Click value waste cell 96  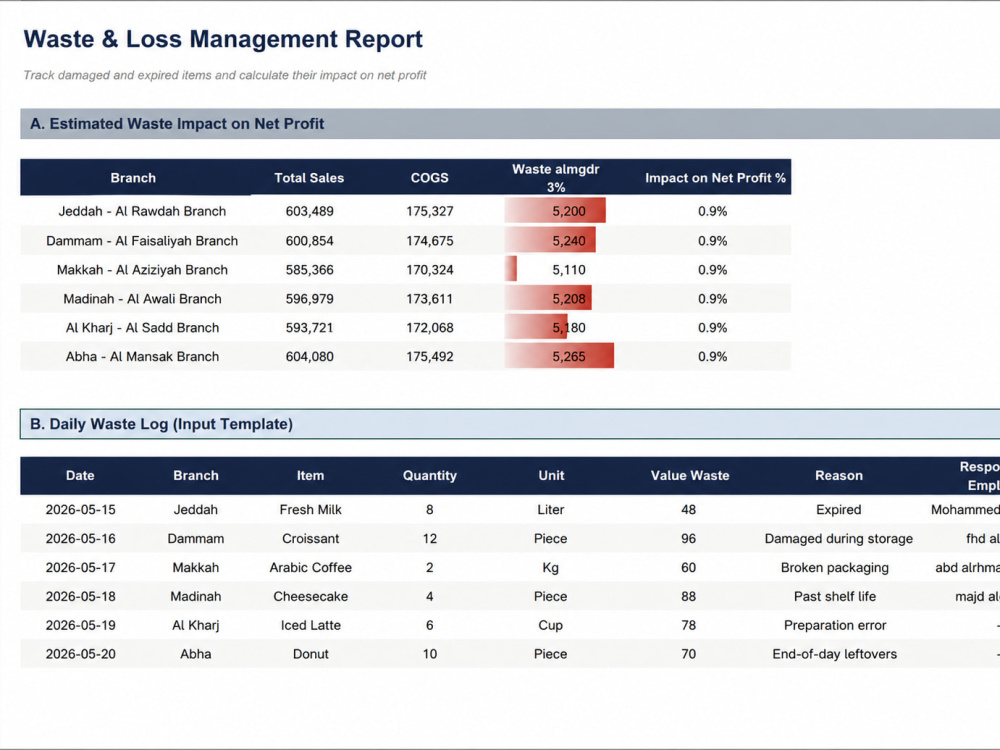689,538
